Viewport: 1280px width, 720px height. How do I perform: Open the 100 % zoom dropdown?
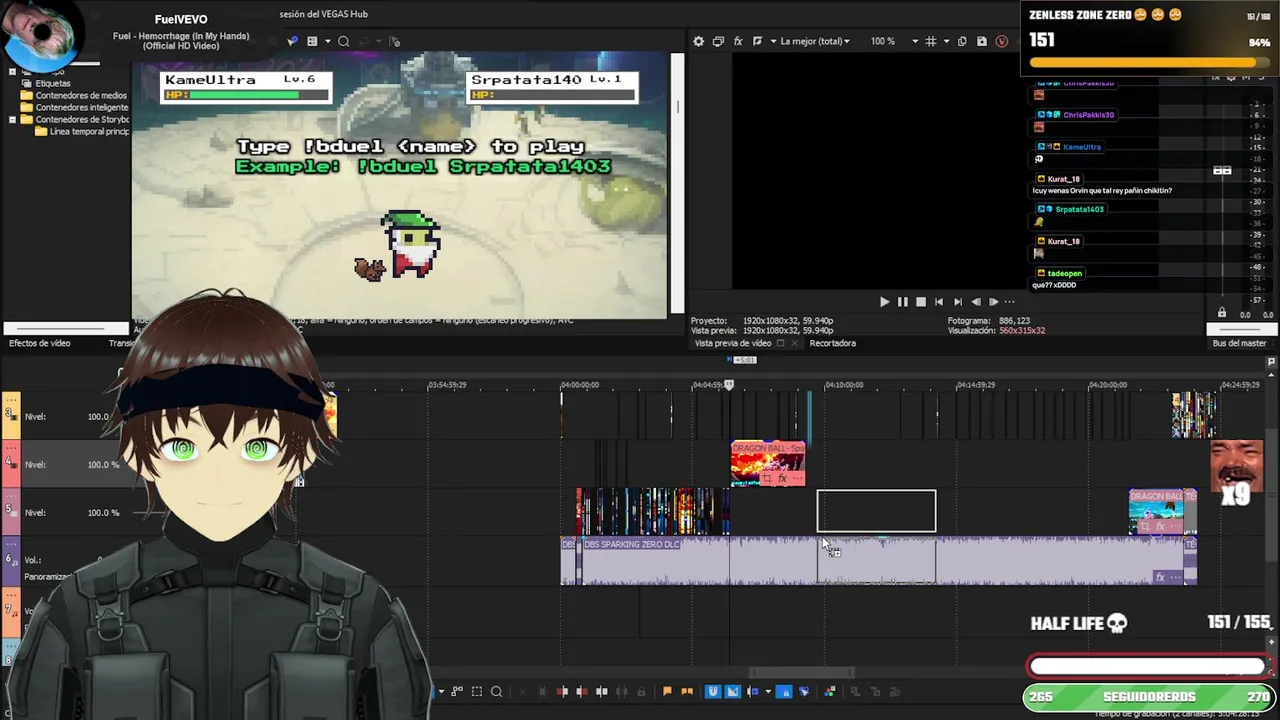893,41
